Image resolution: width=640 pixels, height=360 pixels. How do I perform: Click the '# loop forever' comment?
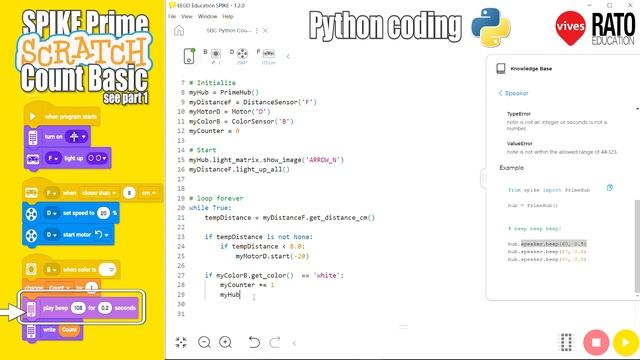pyautogui.click(x=216, y=198)
